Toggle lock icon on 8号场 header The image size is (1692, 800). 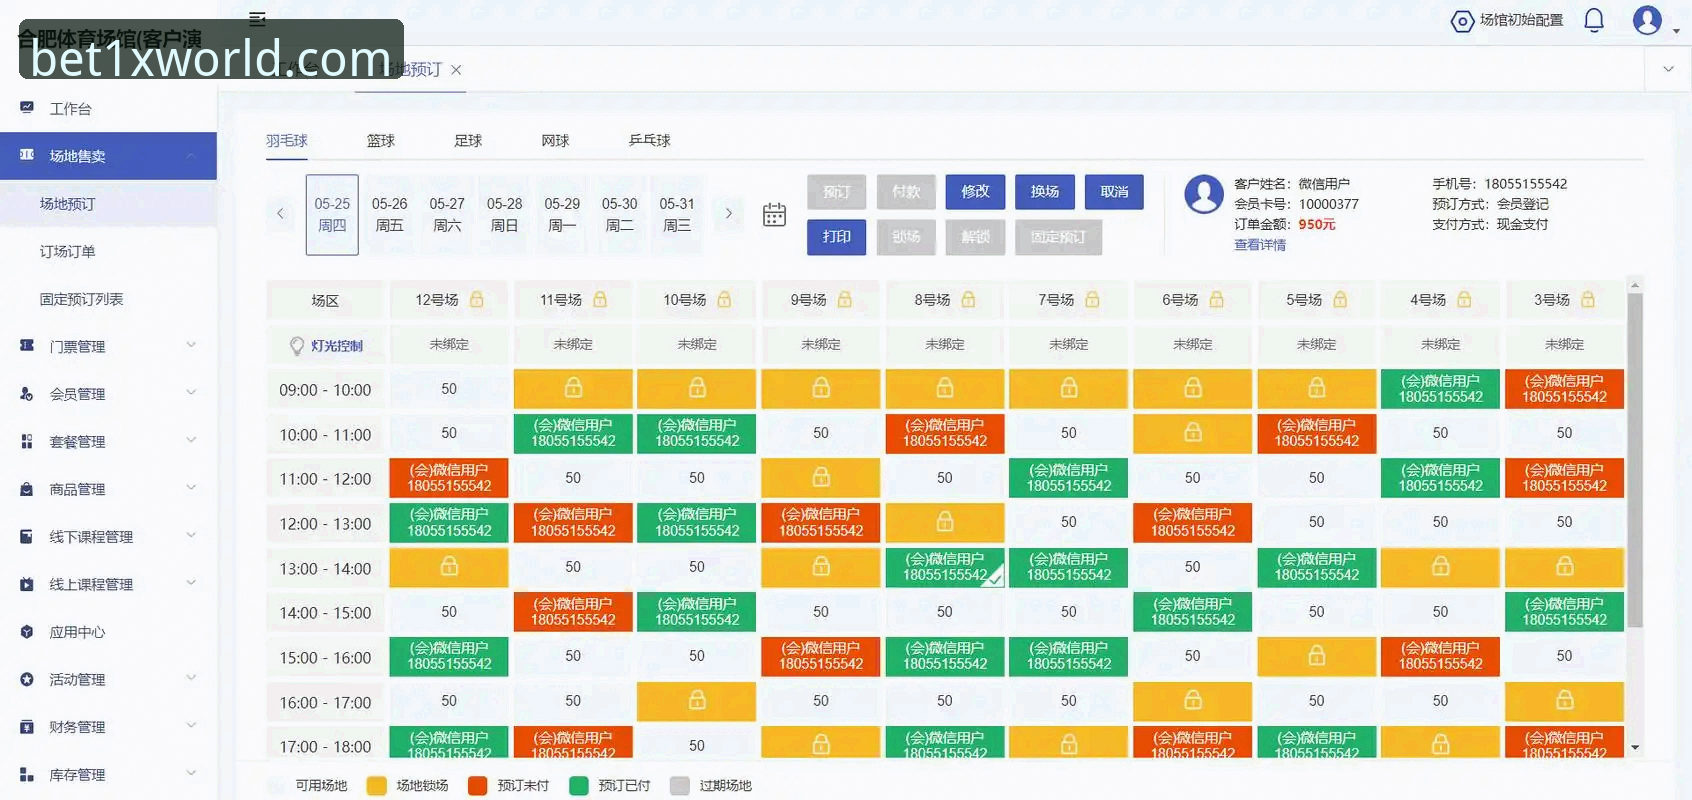(x=968, y=300)
